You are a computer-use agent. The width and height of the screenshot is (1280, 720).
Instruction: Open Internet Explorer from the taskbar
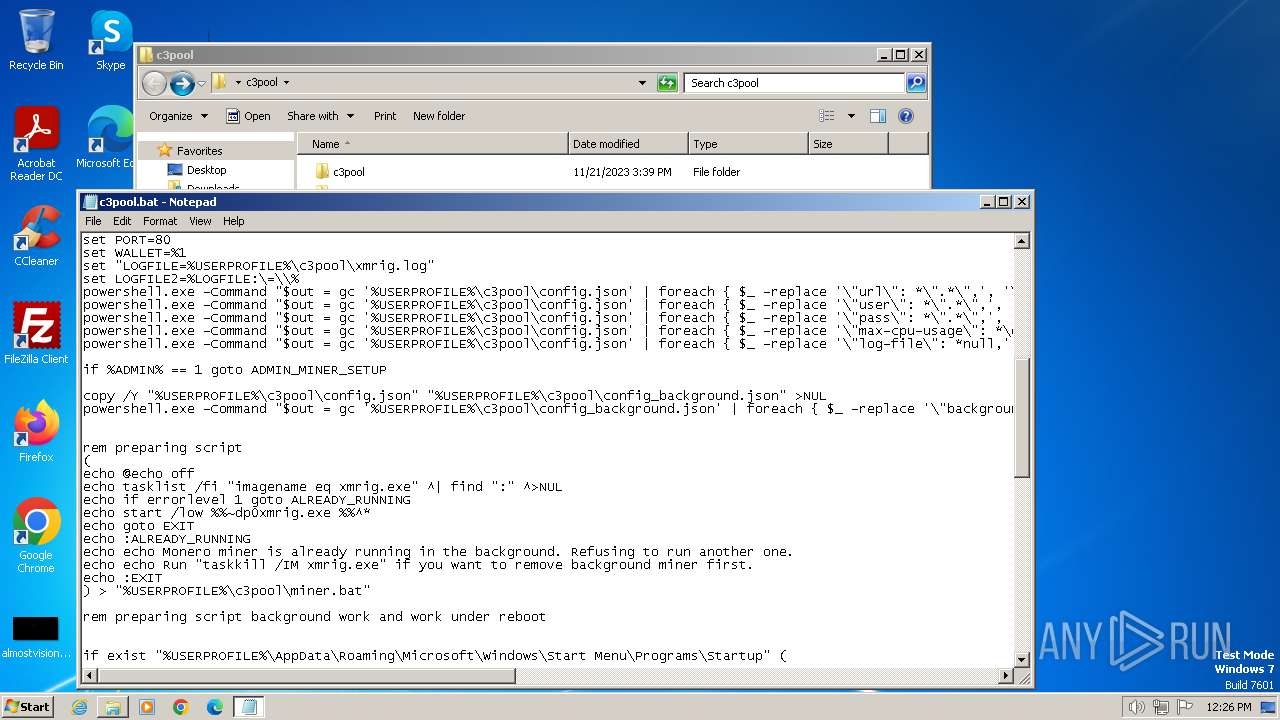point(79,707)
